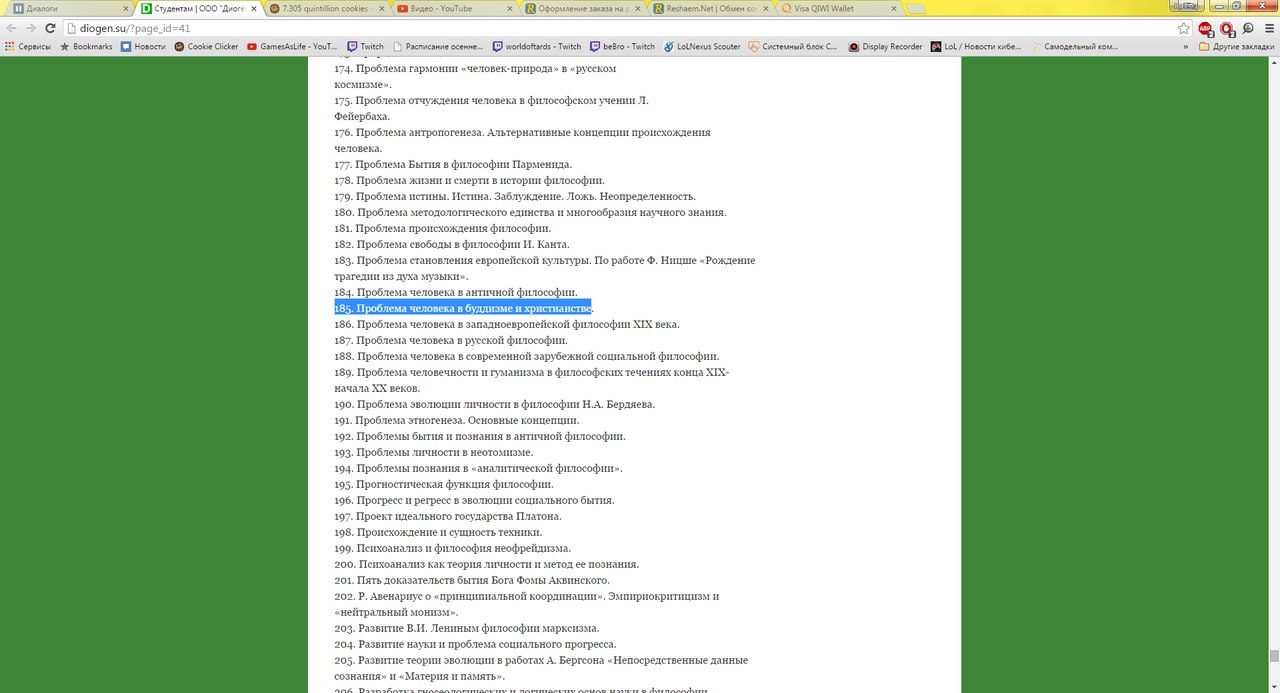1280x693 pixels.
Task: Click the vertical scrollbar thumb
Action: 1273,657
